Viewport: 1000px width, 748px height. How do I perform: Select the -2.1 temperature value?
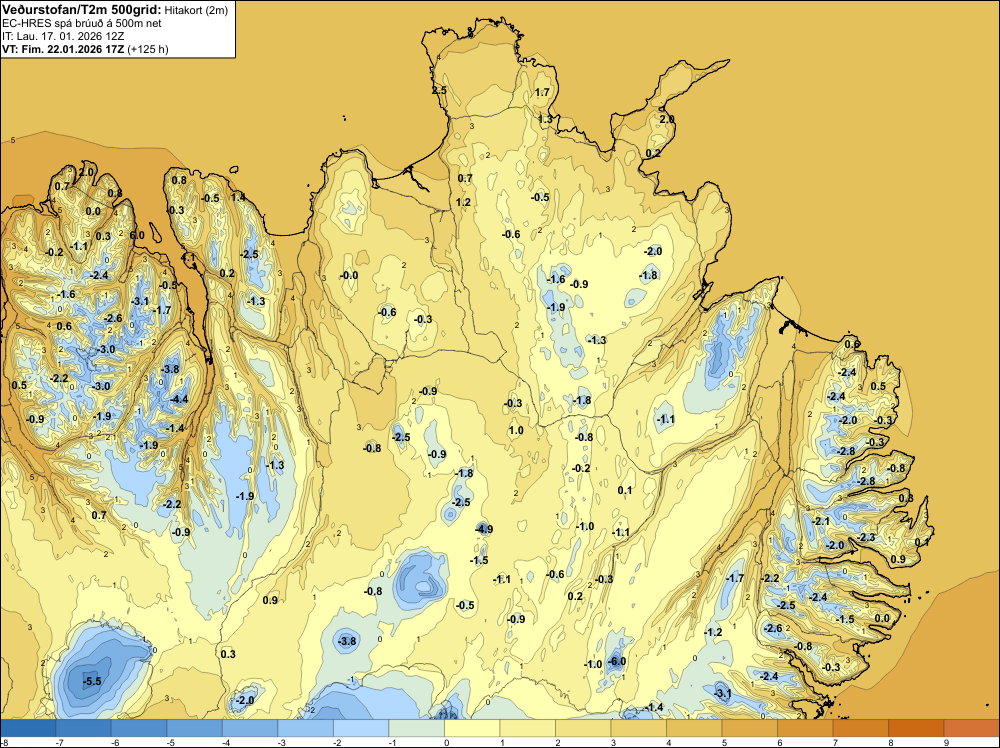pos(821,521)
